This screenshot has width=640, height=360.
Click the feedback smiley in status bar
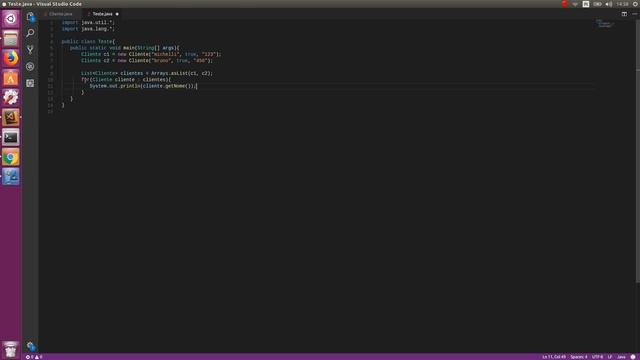633,357
